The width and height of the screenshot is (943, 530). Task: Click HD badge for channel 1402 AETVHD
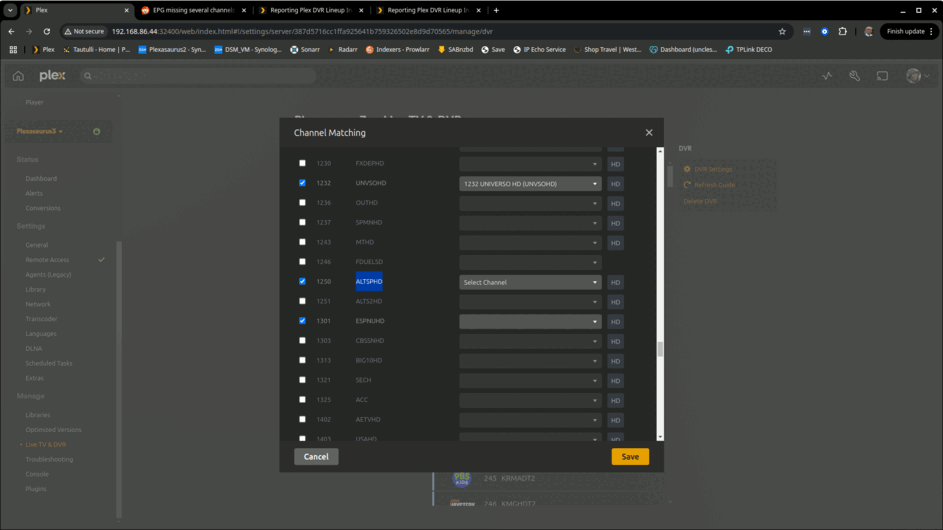click(x=615, y=420)
